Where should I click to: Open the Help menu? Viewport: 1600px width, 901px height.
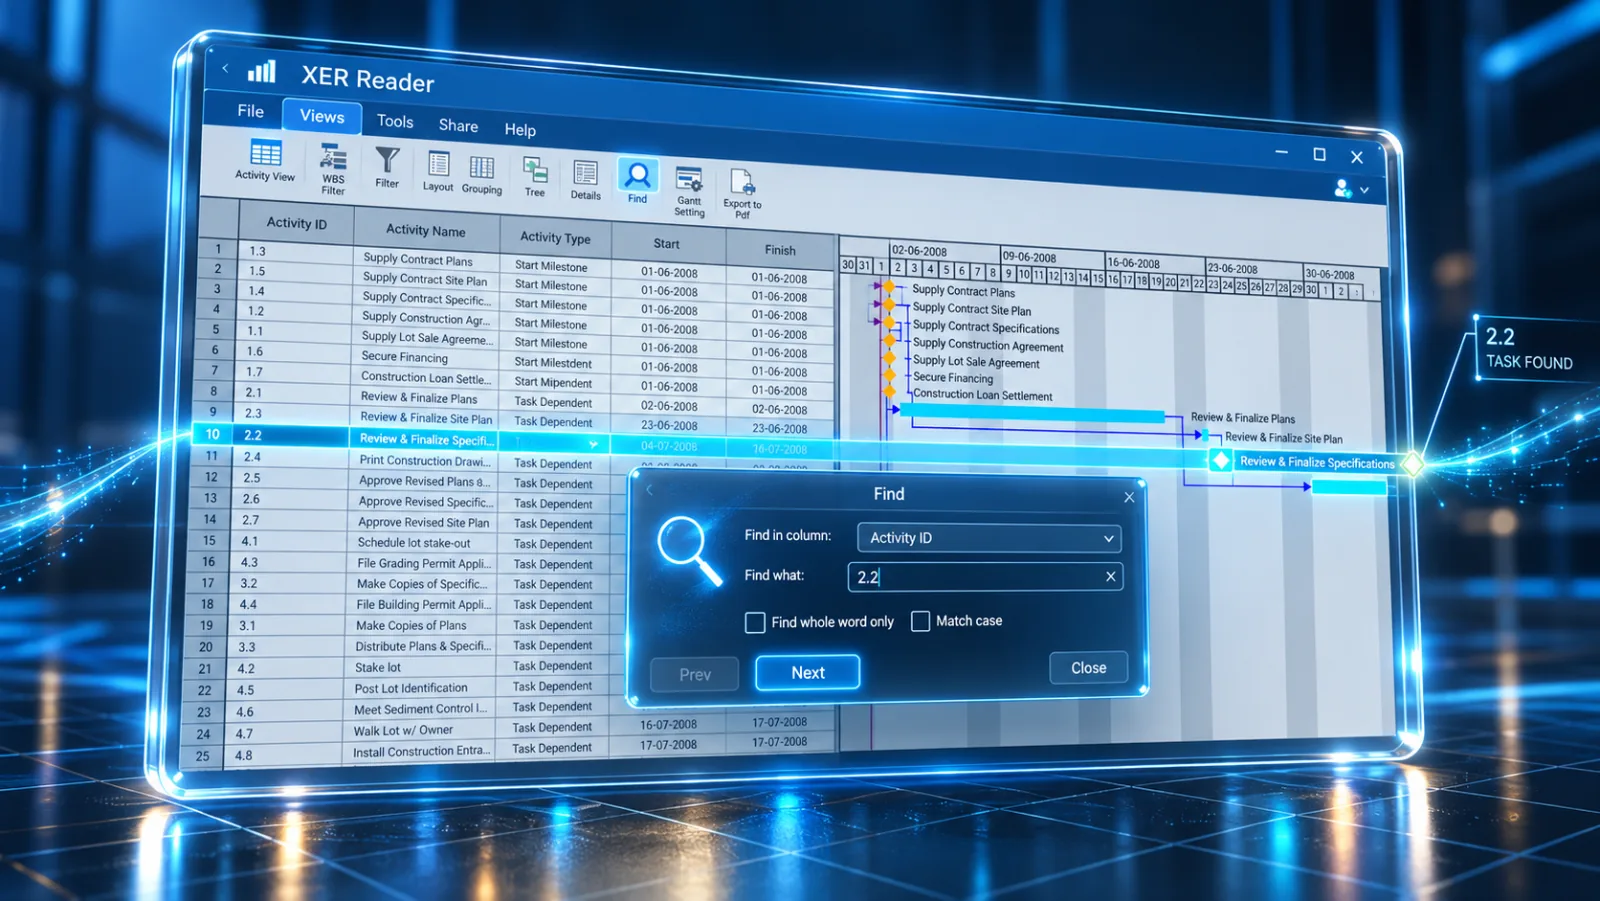coord(520,129)
